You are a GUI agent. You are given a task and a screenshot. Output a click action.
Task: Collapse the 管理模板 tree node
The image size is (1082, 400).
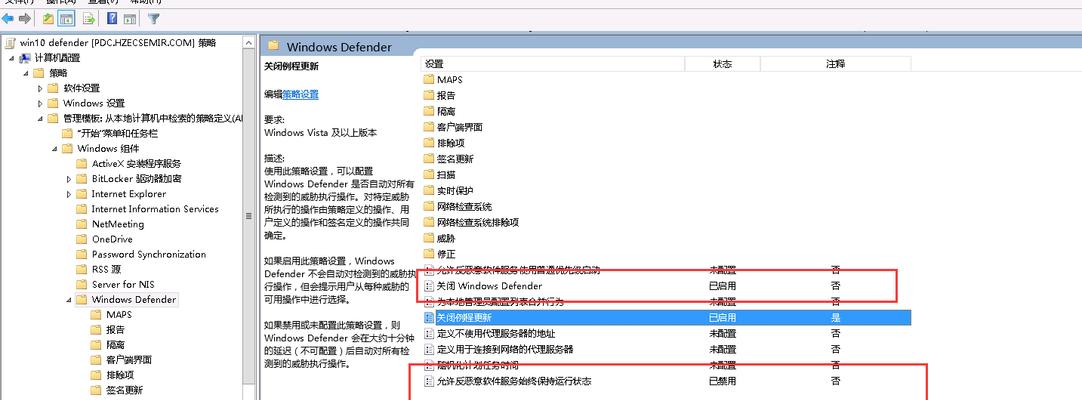point(40,119)
